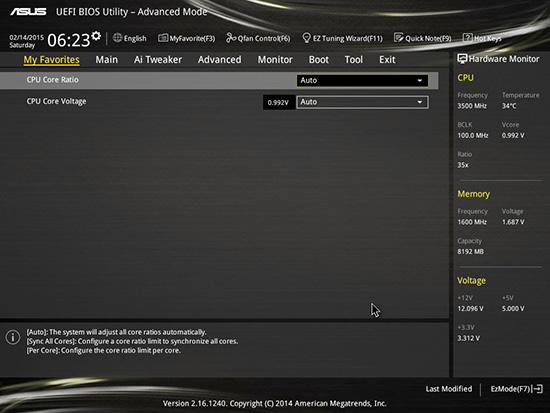Open the Main tab
This screenshot has height=413, width=550.
107,60
